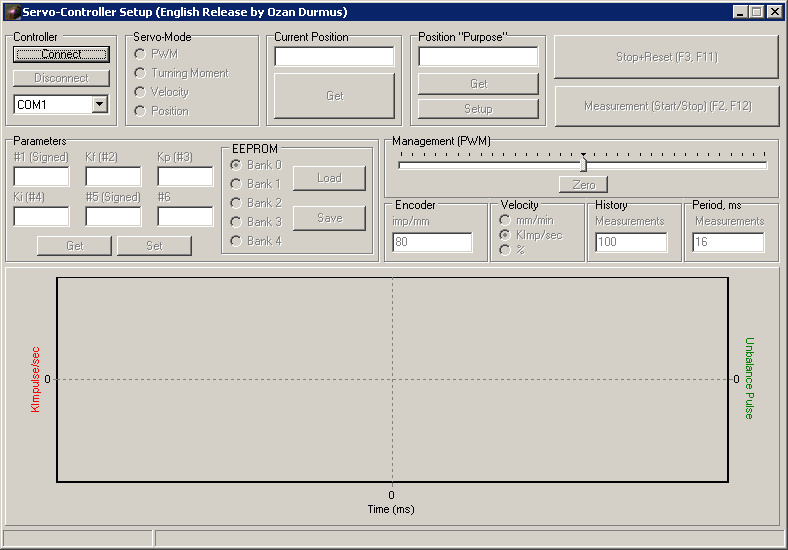Select the PWM servo mode

[140, 54]
